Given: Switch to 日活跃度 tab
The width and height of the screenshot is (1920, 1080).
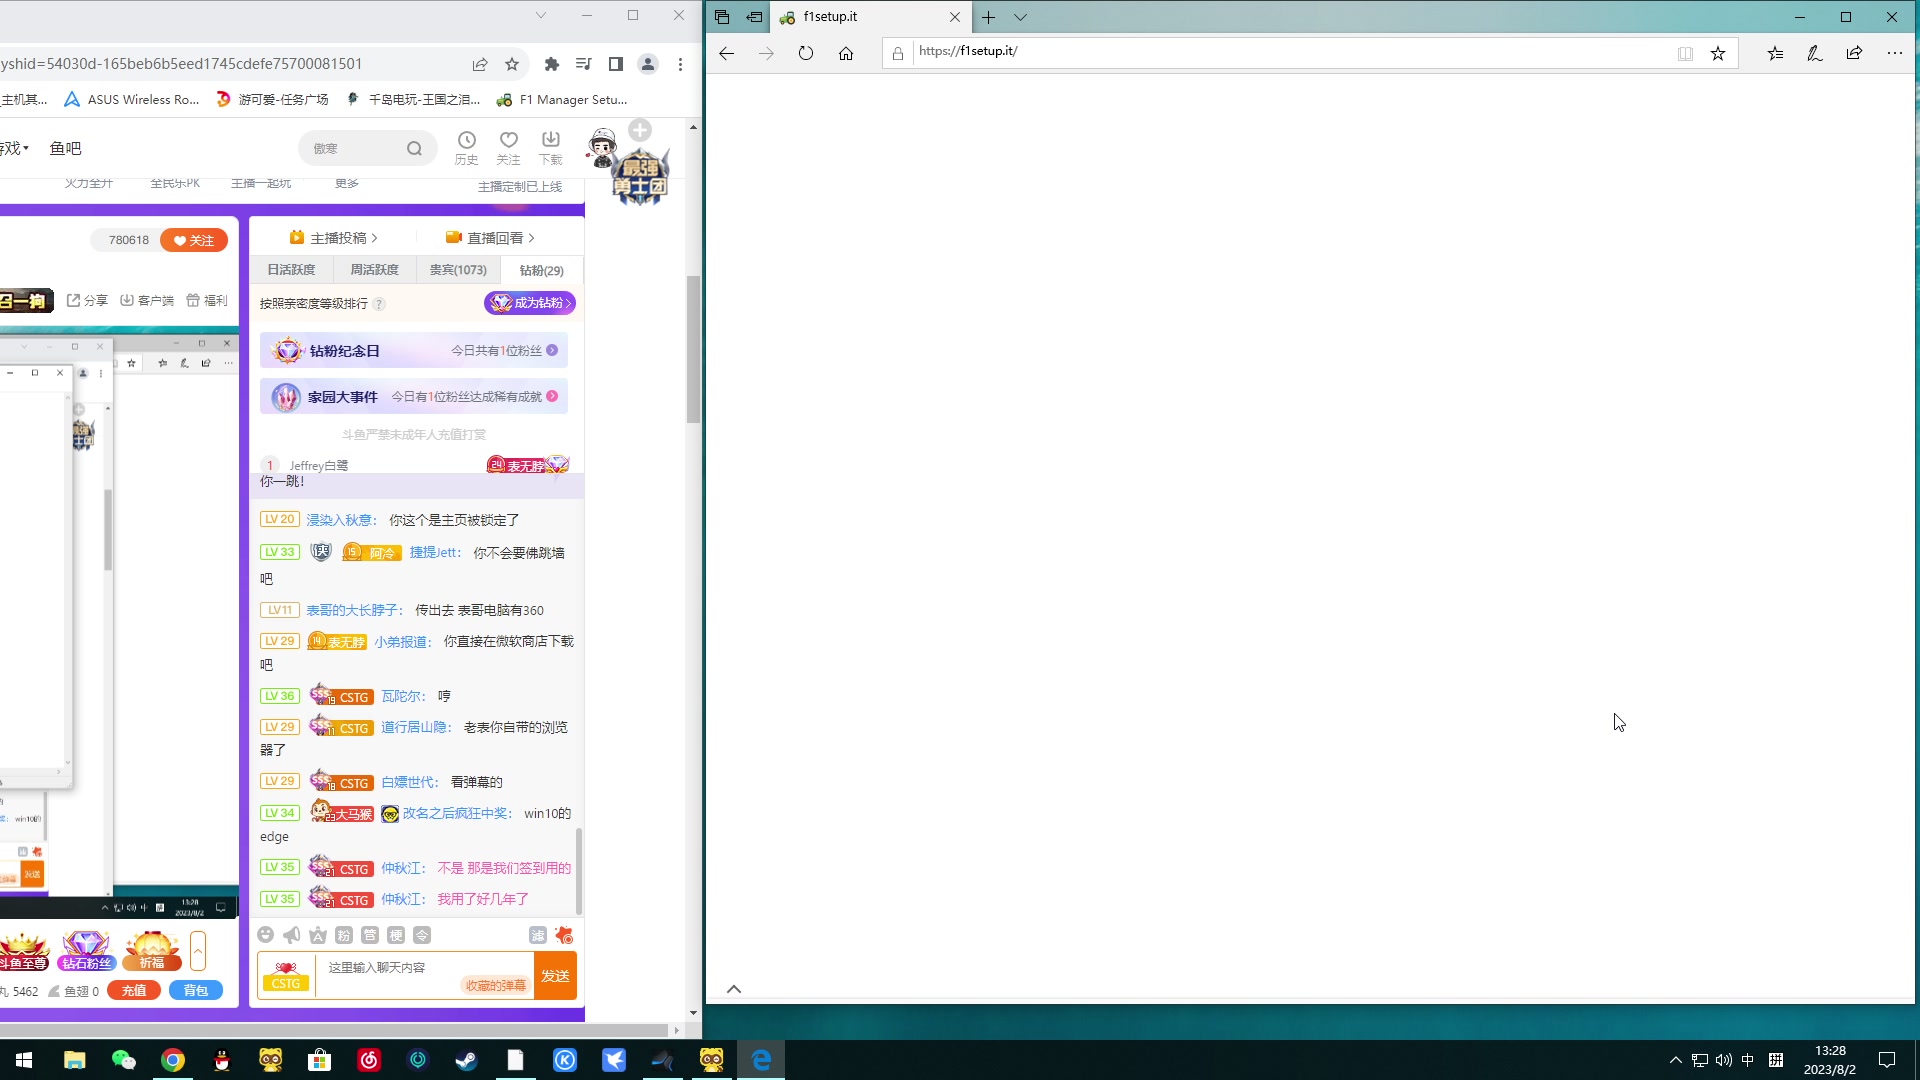Looking at the screenshot, I should 291,270.
